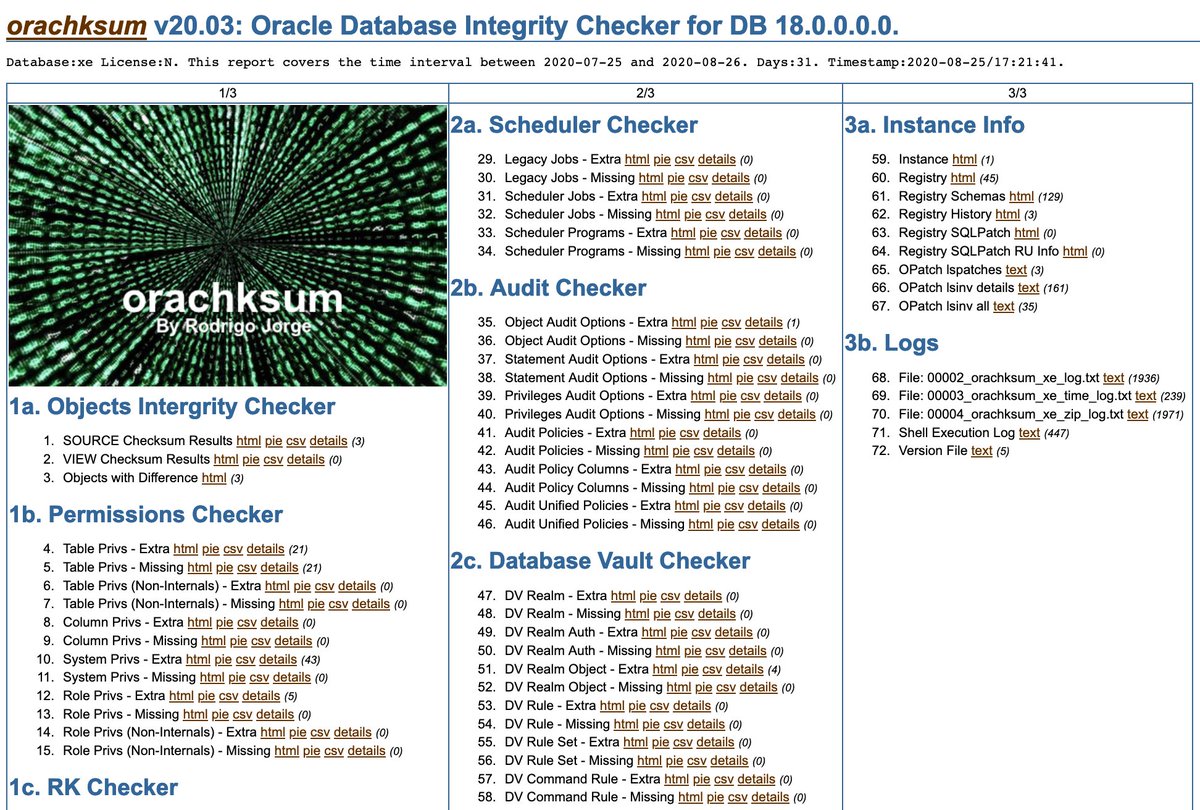1200x810 pixels.
Task: Open details for VIEW Checksum Results
Action: pyautogui.click(x=306, y=459)
